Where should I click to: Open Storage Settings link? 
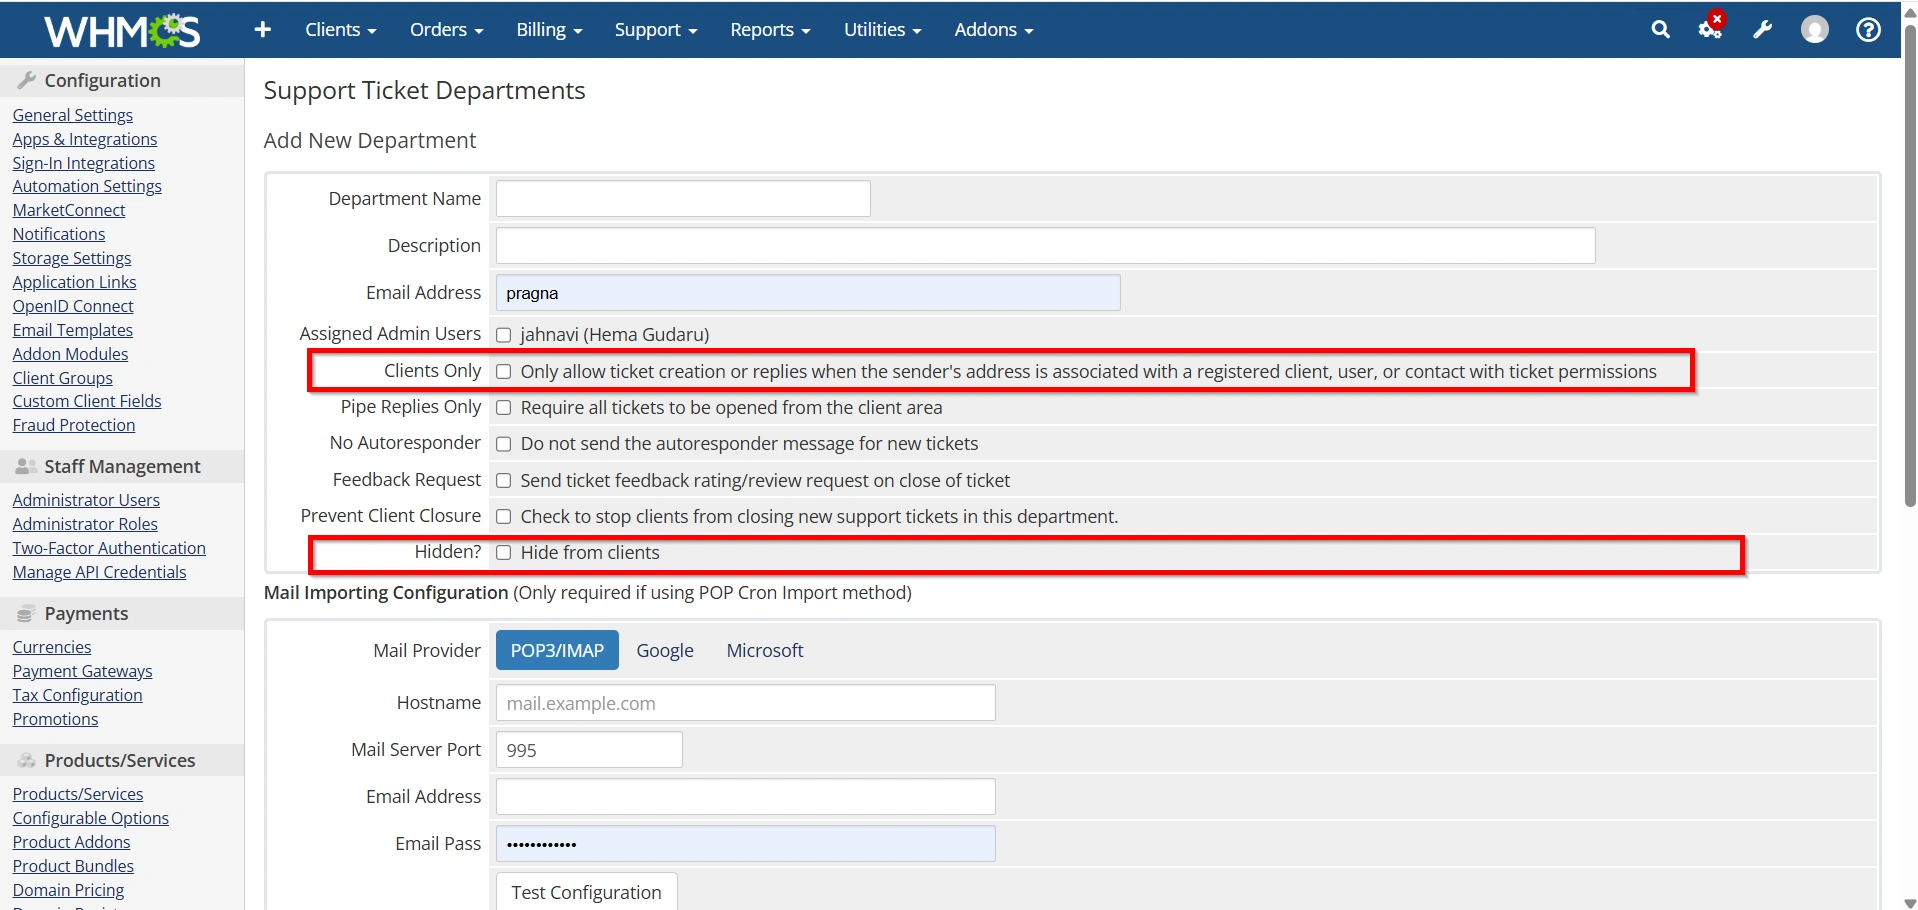coord(72,258)
